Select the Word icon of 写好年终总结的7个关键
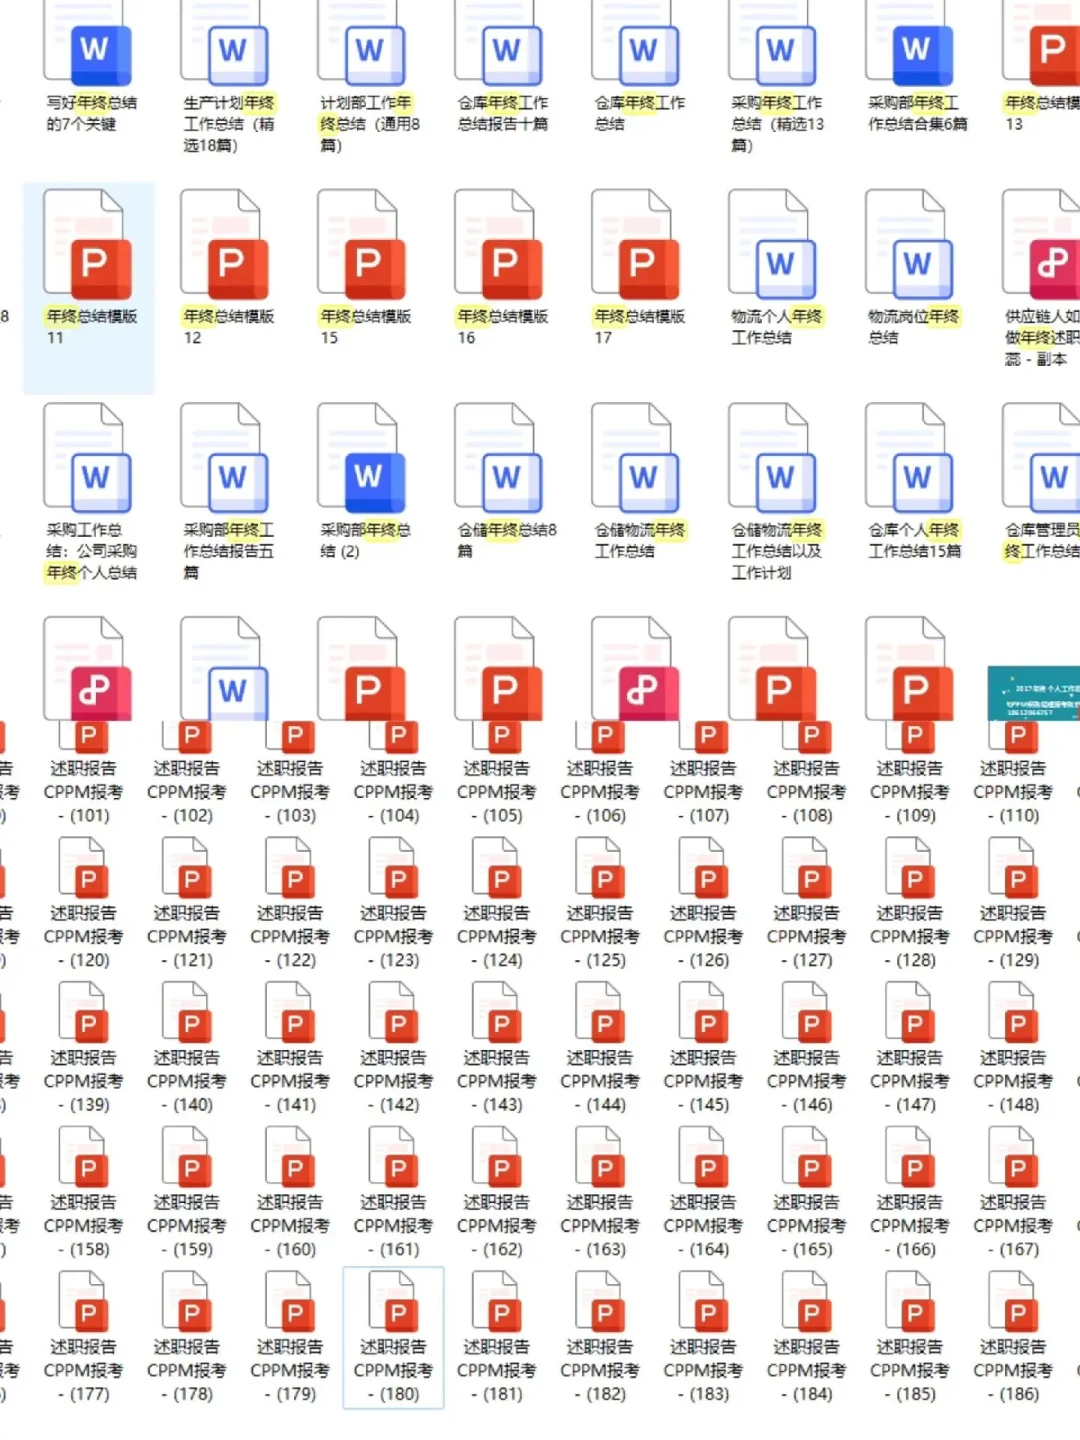Viewport: 1080px width, 1440px height. (88, 41)
